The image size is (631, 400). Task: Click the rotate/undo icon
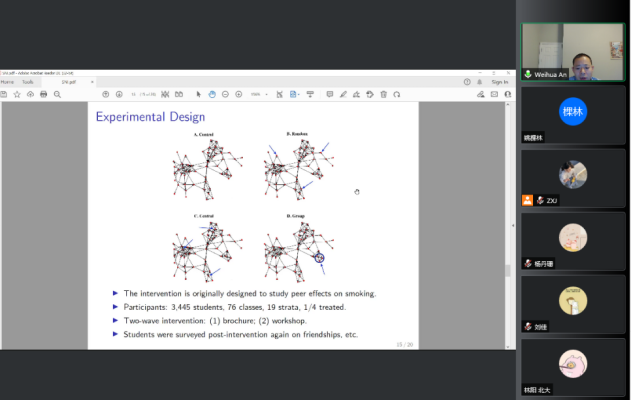point(397,94)
